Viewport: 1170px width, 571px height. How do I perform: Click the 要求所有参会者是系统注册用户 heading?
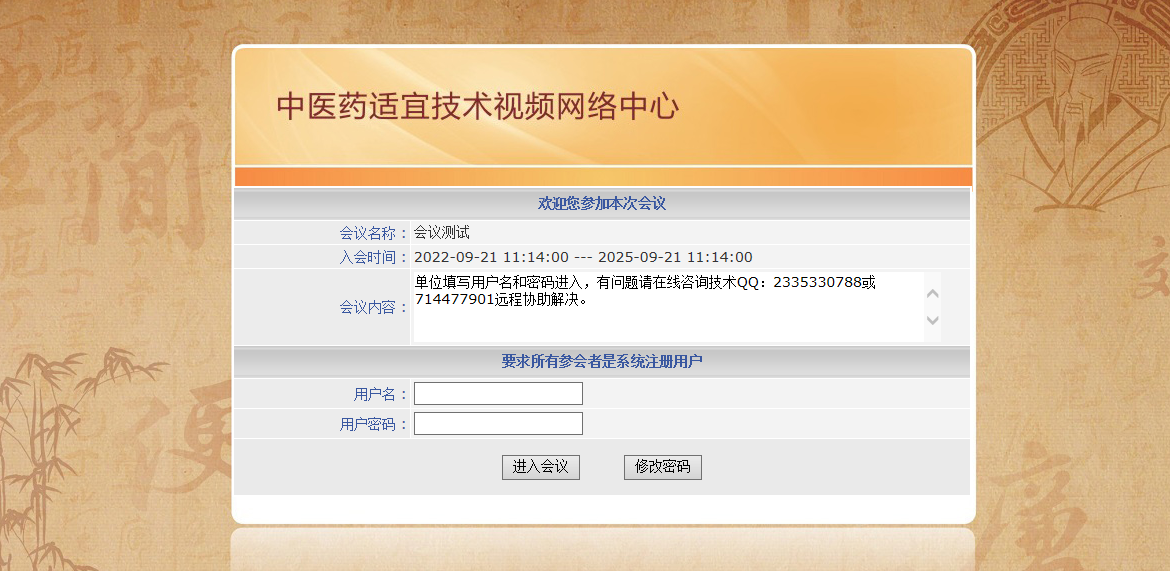click(x=602, y=362)
